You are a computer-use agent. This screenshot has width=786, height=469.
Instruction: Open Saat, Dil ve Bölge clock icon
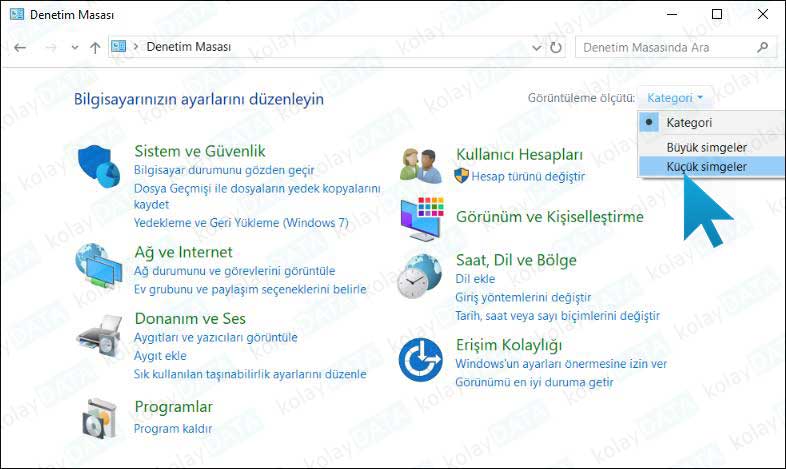pyautogui.click(x=420, y=276)
